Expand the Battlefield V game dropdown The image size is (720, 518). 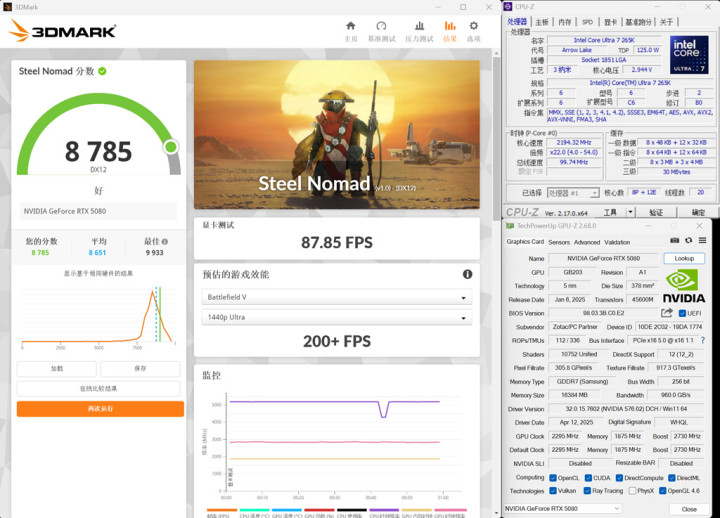tap(336, 298)
